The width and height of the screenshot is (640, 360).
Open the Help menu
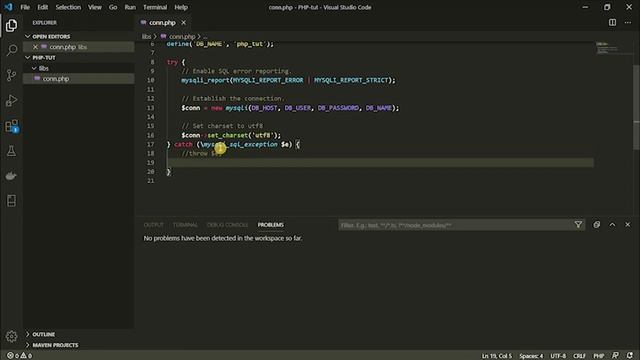pos(181,7)
